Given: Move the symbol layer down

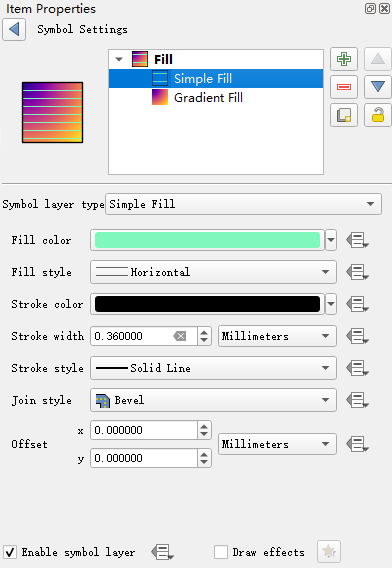Looking at the screenshot, I should click(378, 87).
